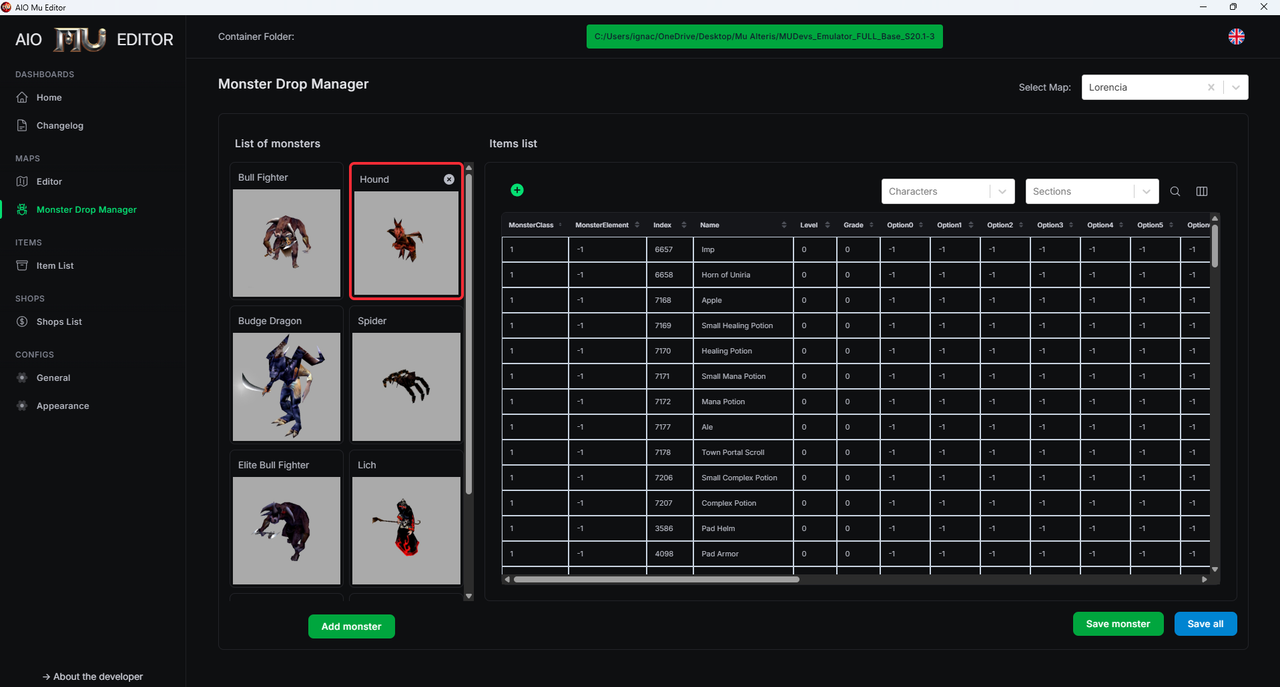This screenshot has width=1280, height=687.
Task: Select Budge Dragon monster card
Action: 287,376
